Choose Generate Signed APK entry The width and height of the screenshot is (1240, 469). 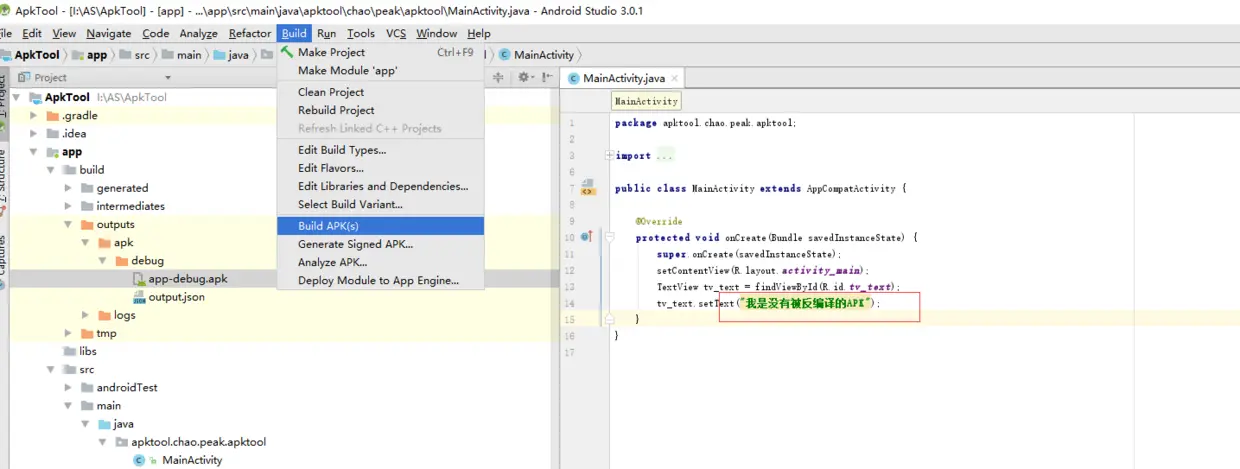[x=380, y=244]
